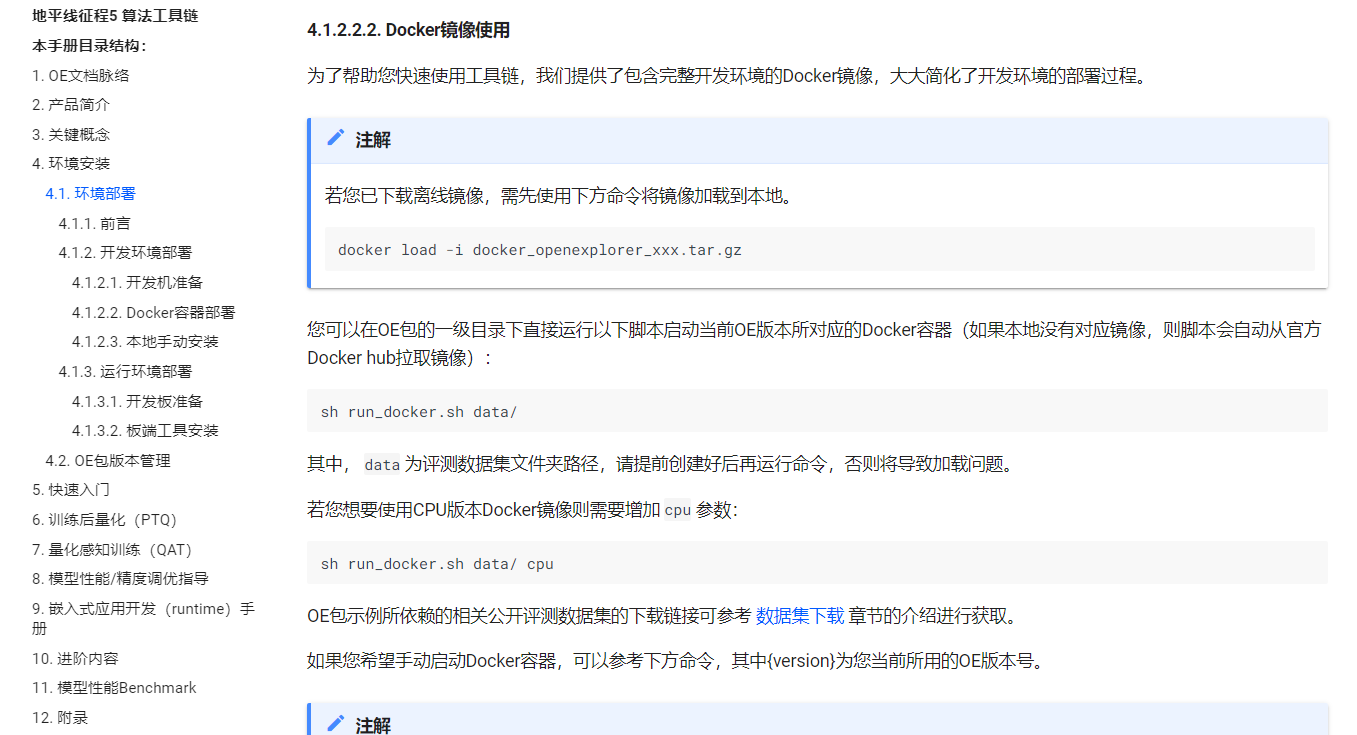This screenshot has width=1357, height=735.
Task: Open 4.1.2.3. 本地手动安装
Action: [x=145, y=341]
